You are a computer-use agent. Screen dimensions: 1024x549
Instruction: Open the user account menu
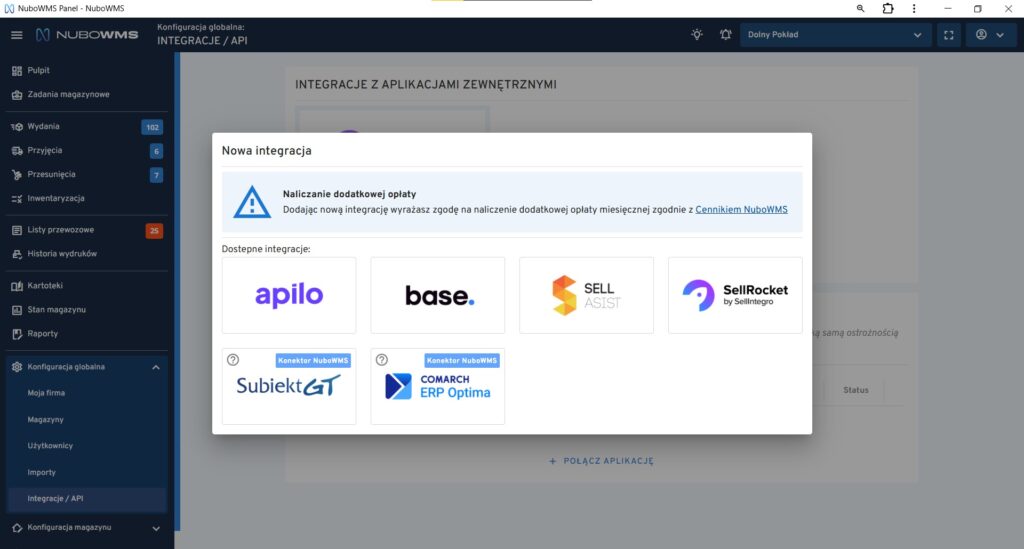(989, 35)
